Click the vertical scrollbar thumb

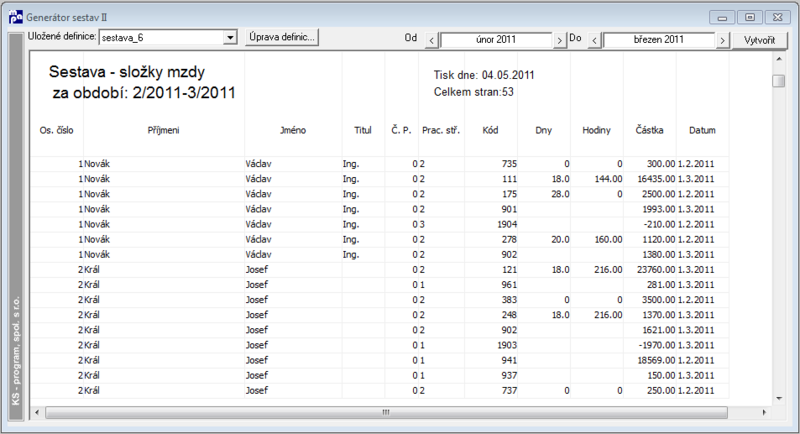(x=779, y=81)
